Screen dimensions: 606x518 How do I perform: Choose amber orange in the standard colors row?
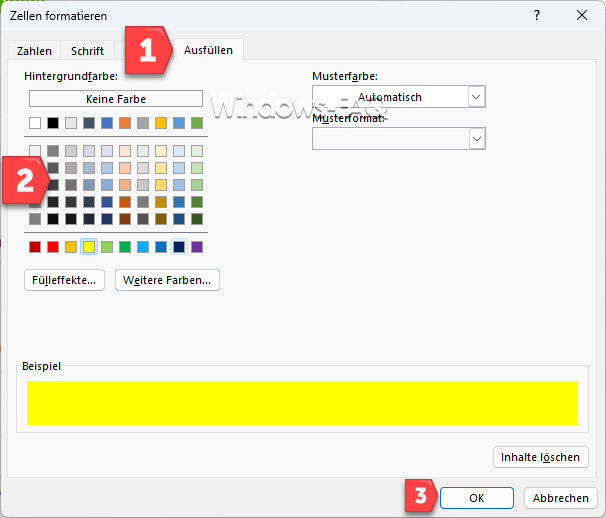click(71, 247)
